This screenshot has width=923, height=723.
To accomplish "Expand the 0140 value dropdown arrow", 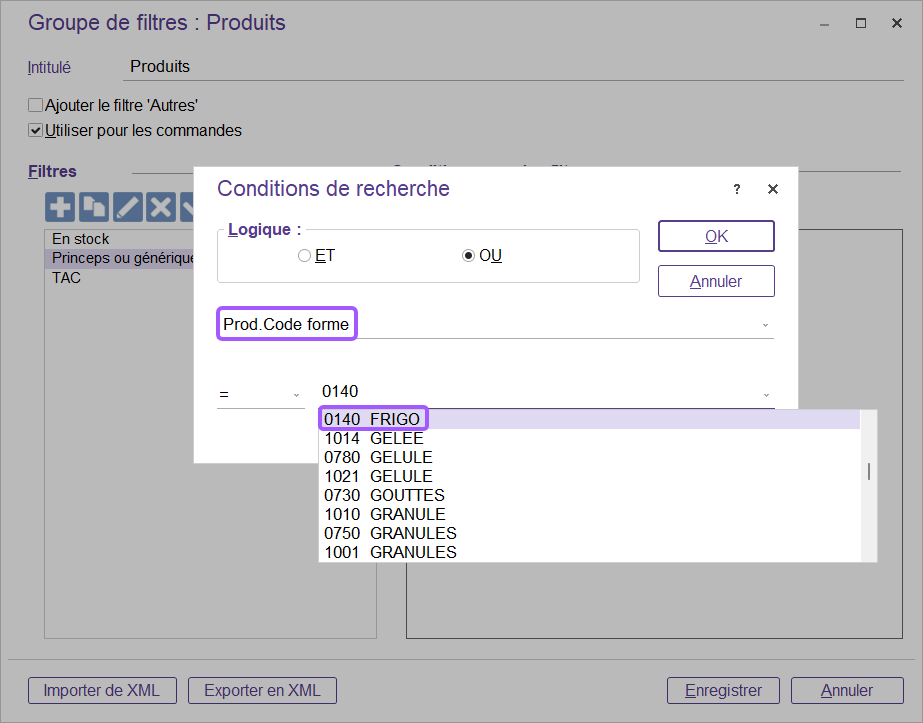I will (x=765, y=394).
